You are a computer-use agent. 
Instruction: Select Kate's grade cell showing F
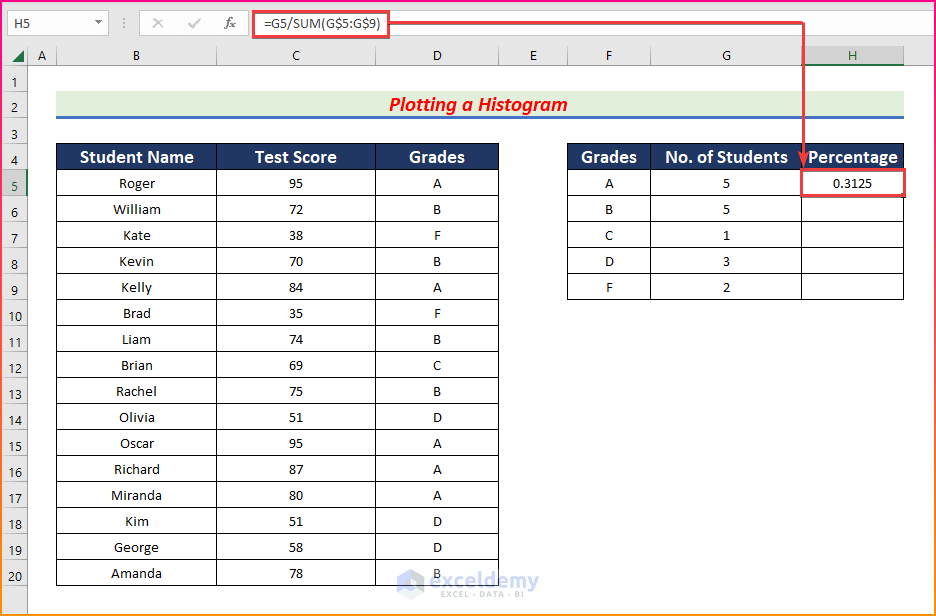point(436,235)
